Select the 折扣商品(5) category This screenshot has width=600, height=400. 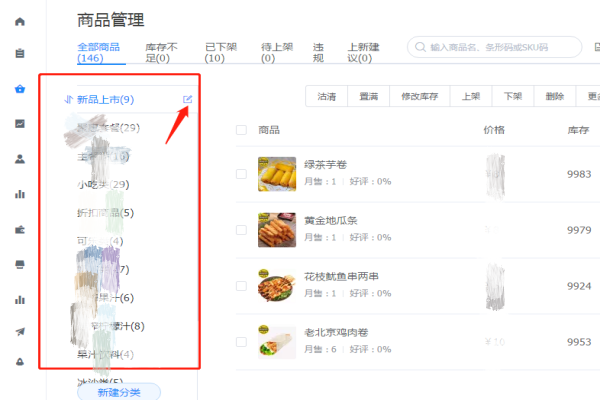[106, 213]
